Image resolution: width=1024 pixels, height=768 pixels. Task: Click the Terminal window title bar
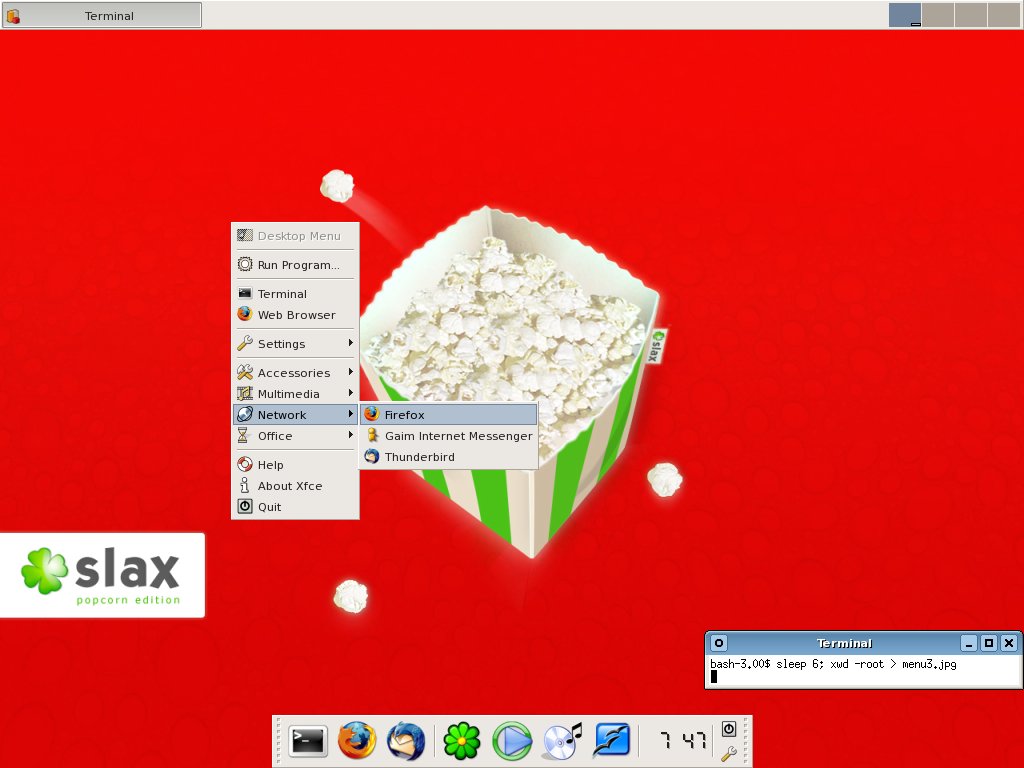point(844,643)
